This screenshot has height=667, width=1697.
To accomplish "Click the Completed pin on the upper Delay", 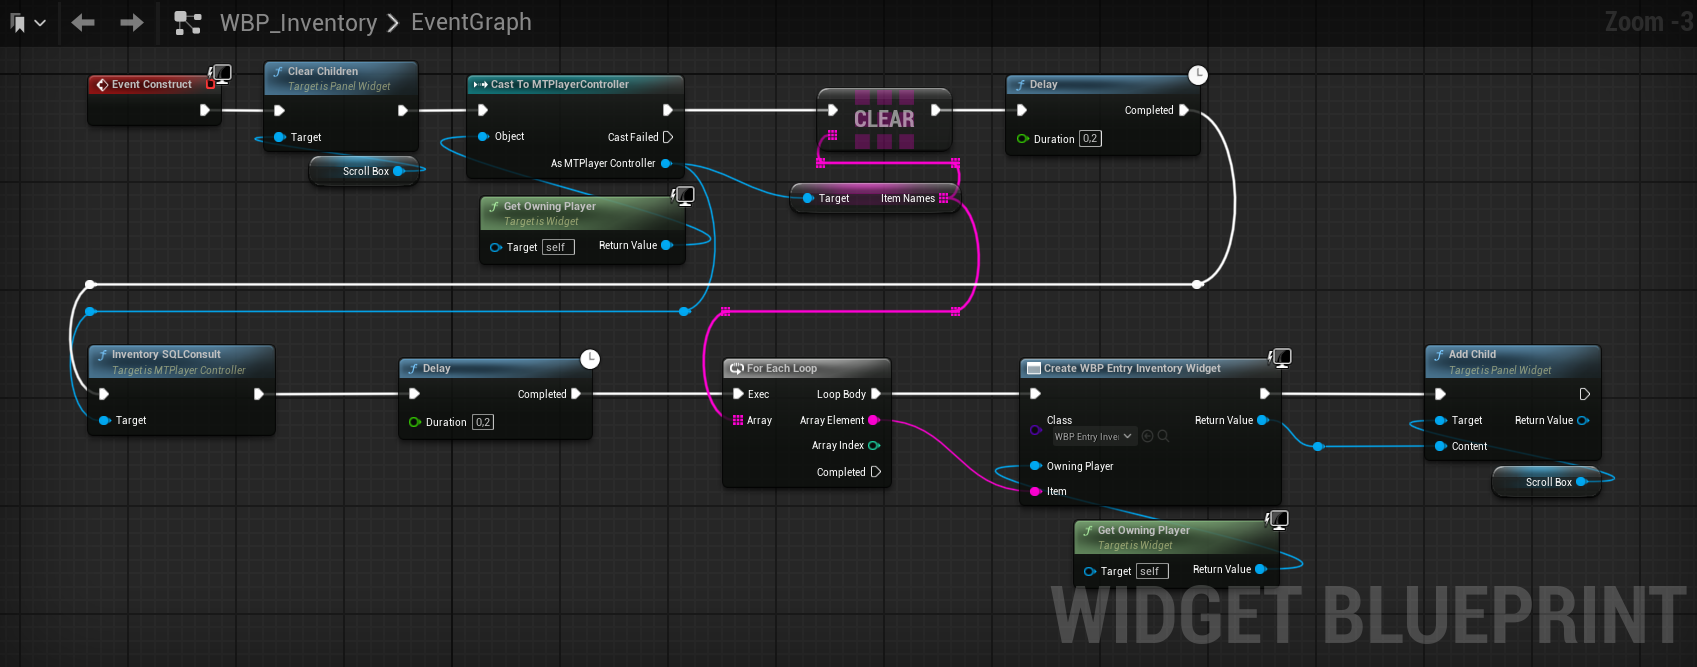I will click(1184, 110).
